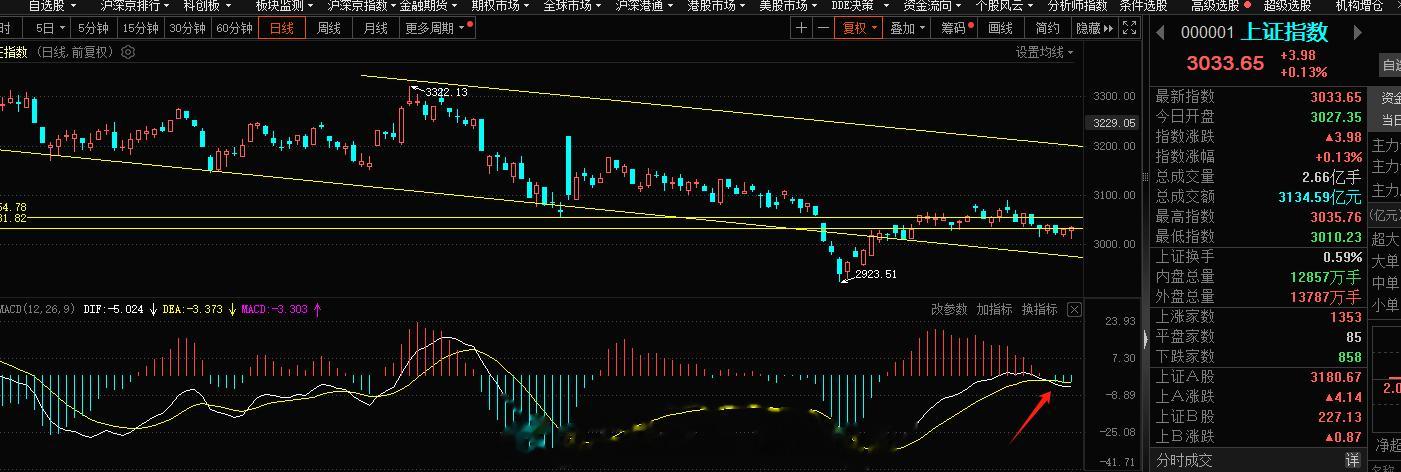Toggle 简约 simplified view

click(1047, 28)
